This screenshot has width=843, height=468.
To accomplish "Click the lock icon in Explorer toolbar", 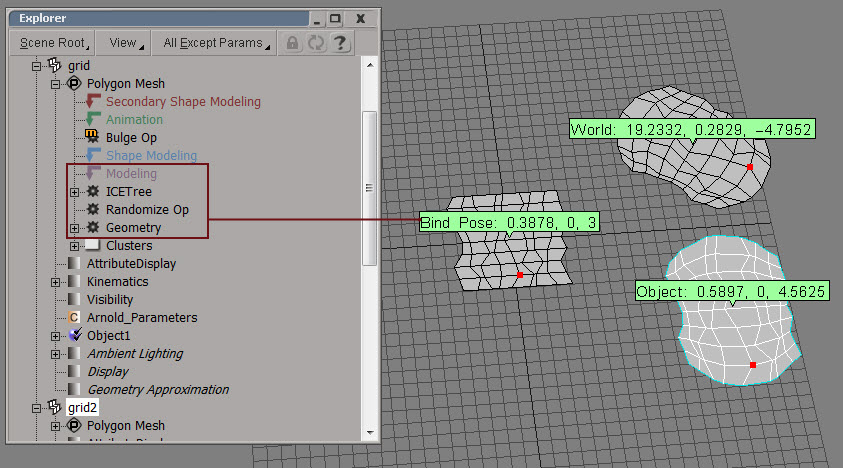I will point(292,43).
